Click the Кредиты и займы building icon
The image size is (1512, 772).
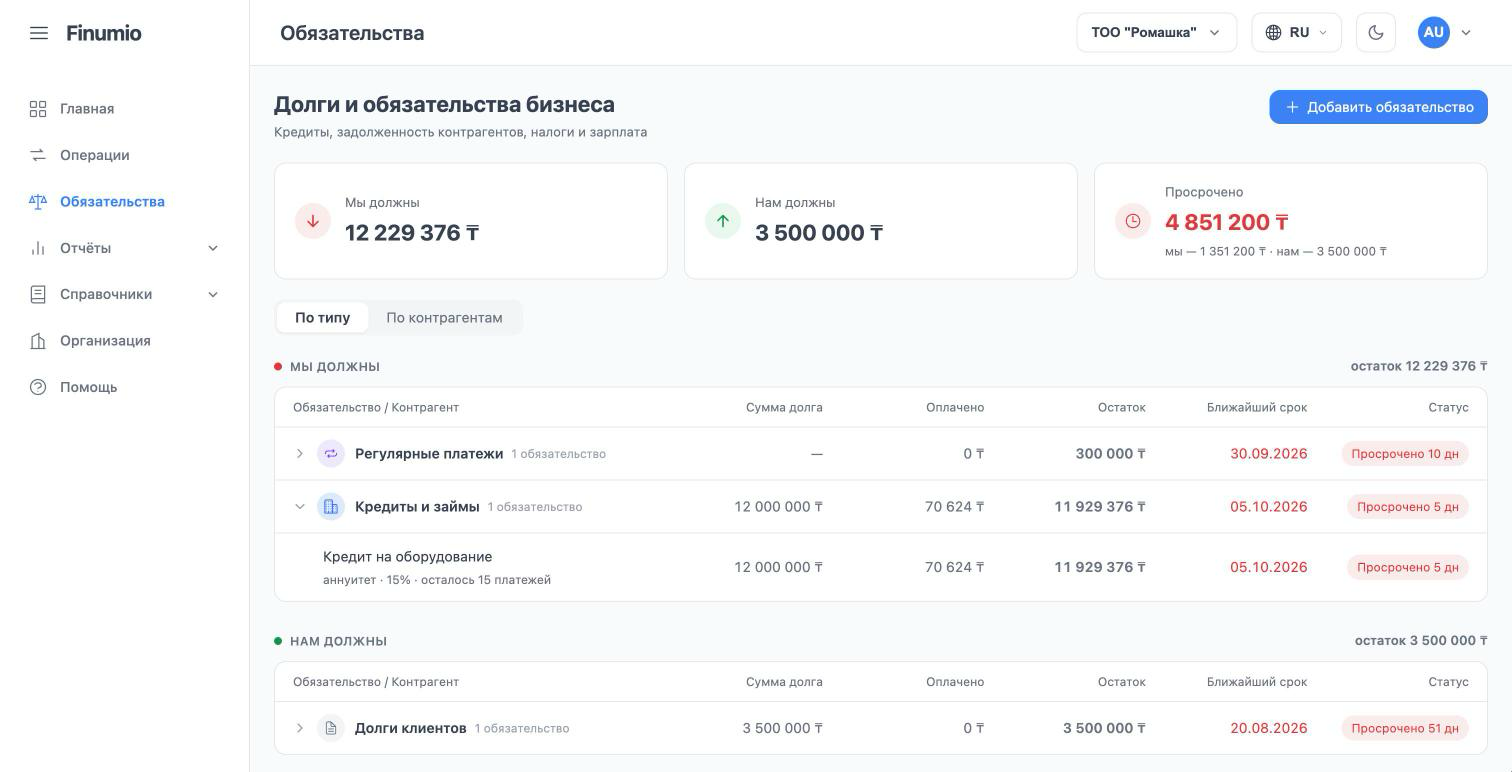(331, 507)
